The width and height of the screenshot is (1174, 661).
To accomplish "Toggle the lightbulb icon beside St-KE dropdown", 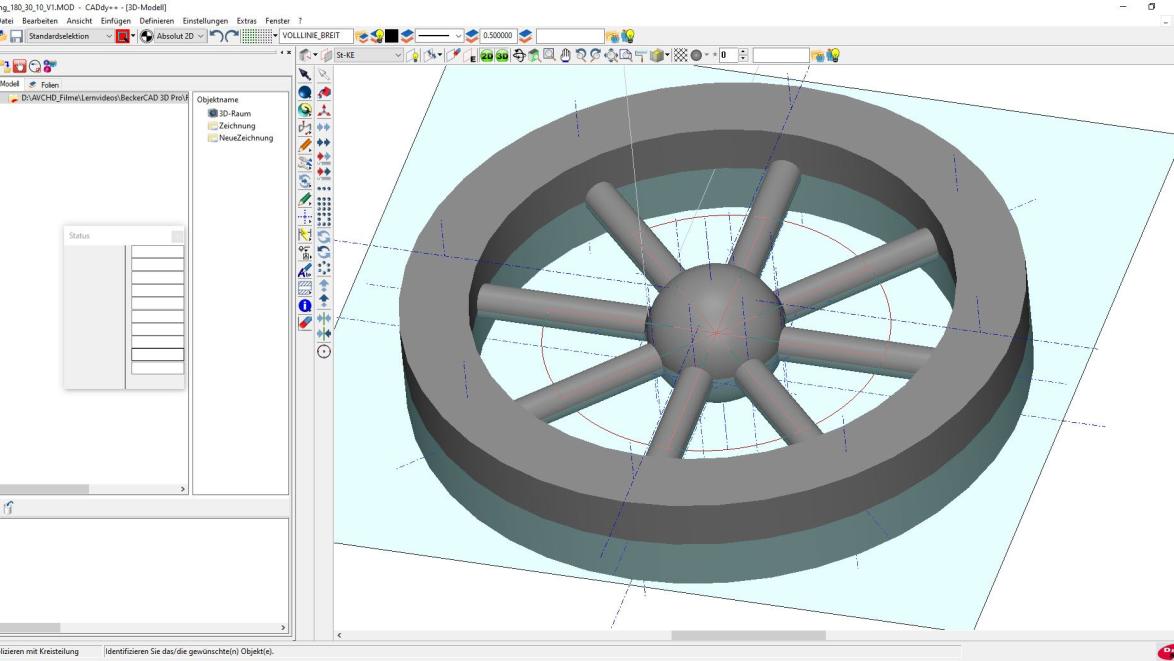I will [413, 55].
